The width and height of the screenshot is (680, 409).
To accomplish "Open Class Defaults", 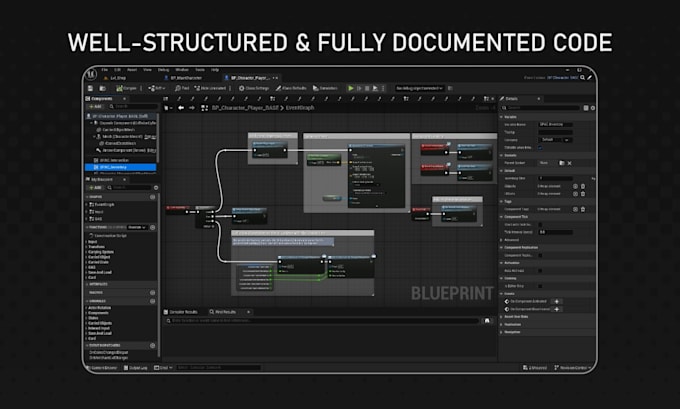I will pyautogui.click(x=291, y=88).
